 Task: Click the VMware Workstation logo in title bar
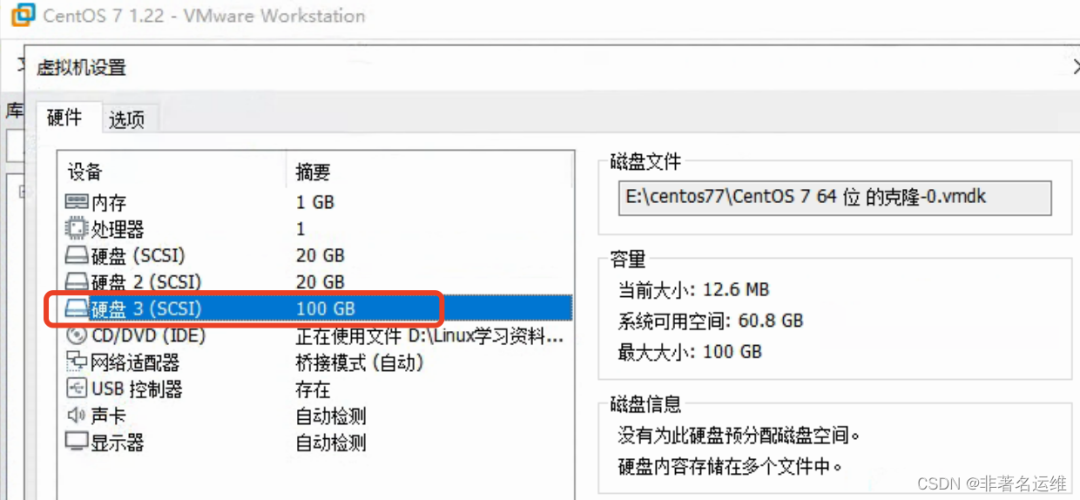[21, 15]
